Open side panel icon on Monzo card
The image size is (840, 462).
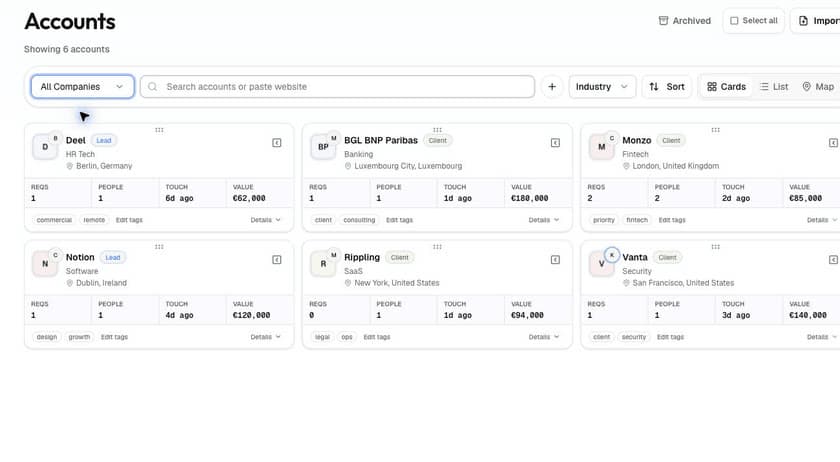coord(833,143)
